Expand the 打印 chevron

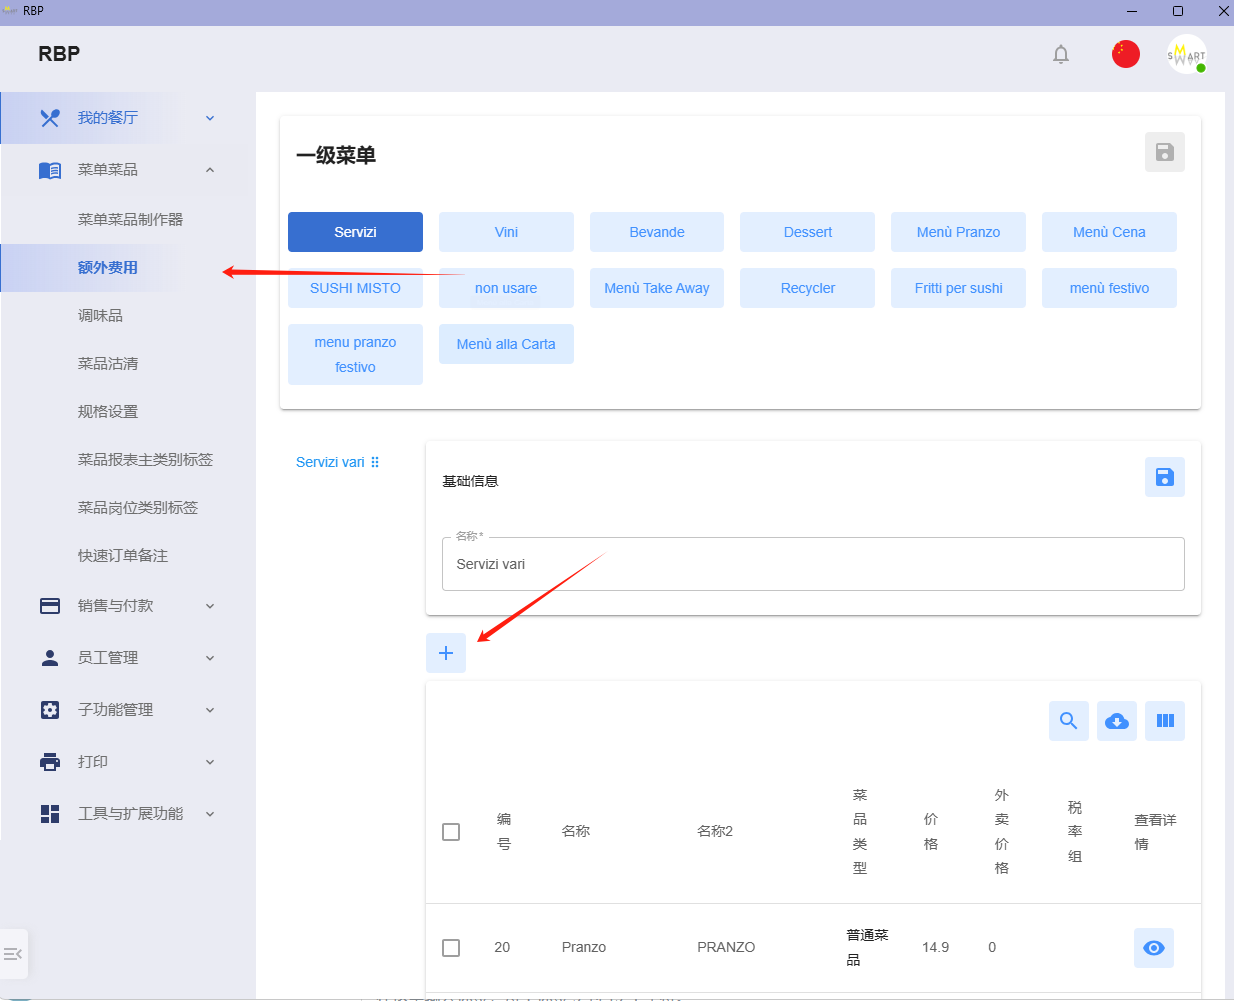click(210, 762)
